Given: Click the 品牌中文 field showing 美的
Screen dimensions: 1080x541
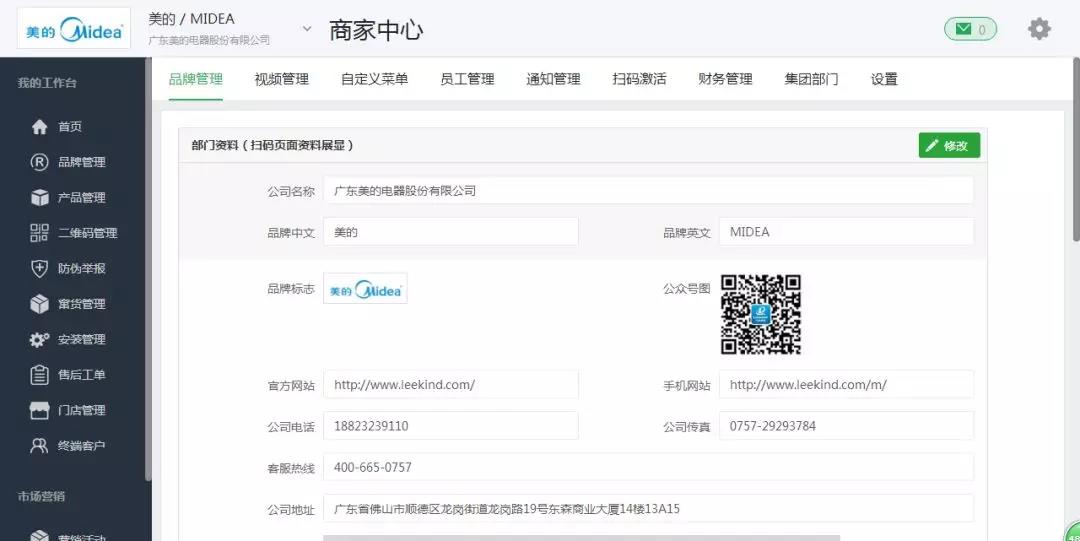Looking at the screenshot, I should click(x=450, y=232).
